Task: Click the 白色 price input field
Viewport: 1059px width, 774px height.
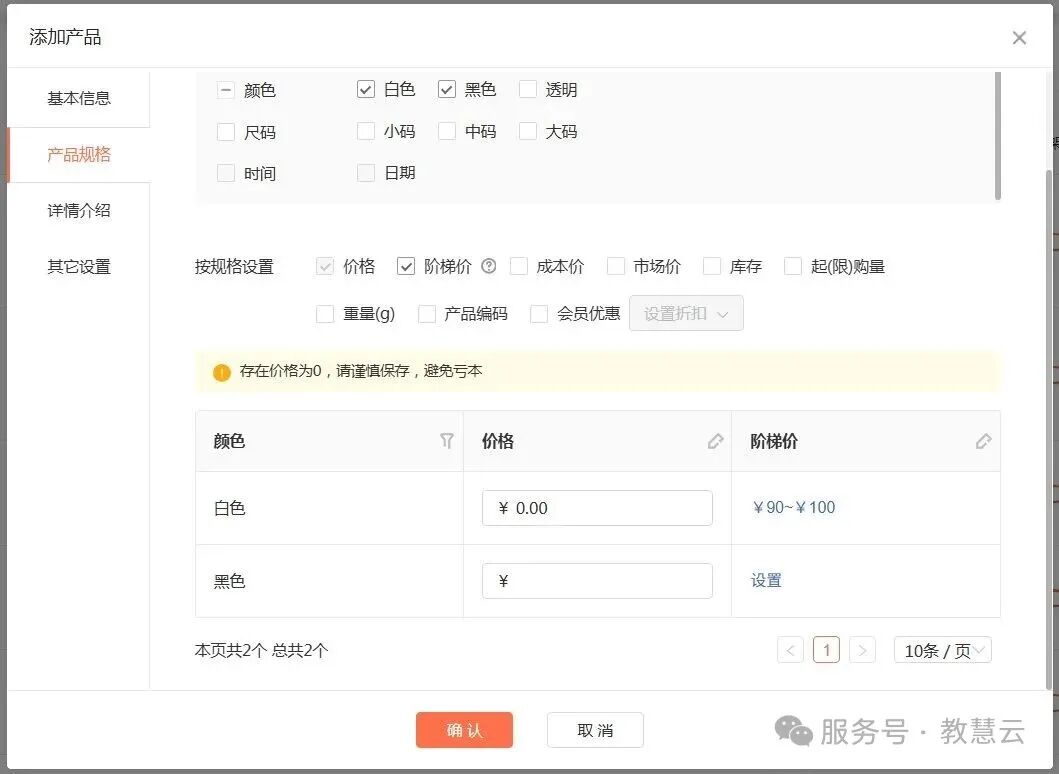Action: pyautogui.click(x=597, y=508)
